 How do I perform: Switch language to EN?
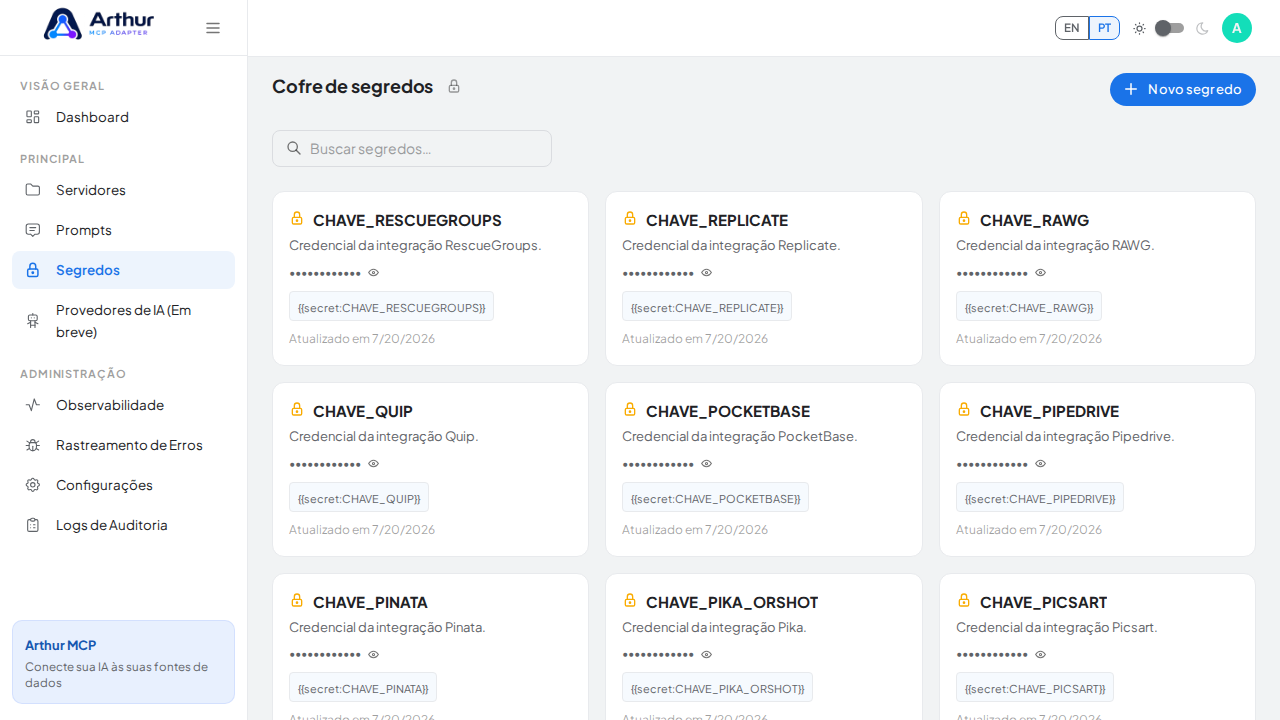tap(1072, 28)
